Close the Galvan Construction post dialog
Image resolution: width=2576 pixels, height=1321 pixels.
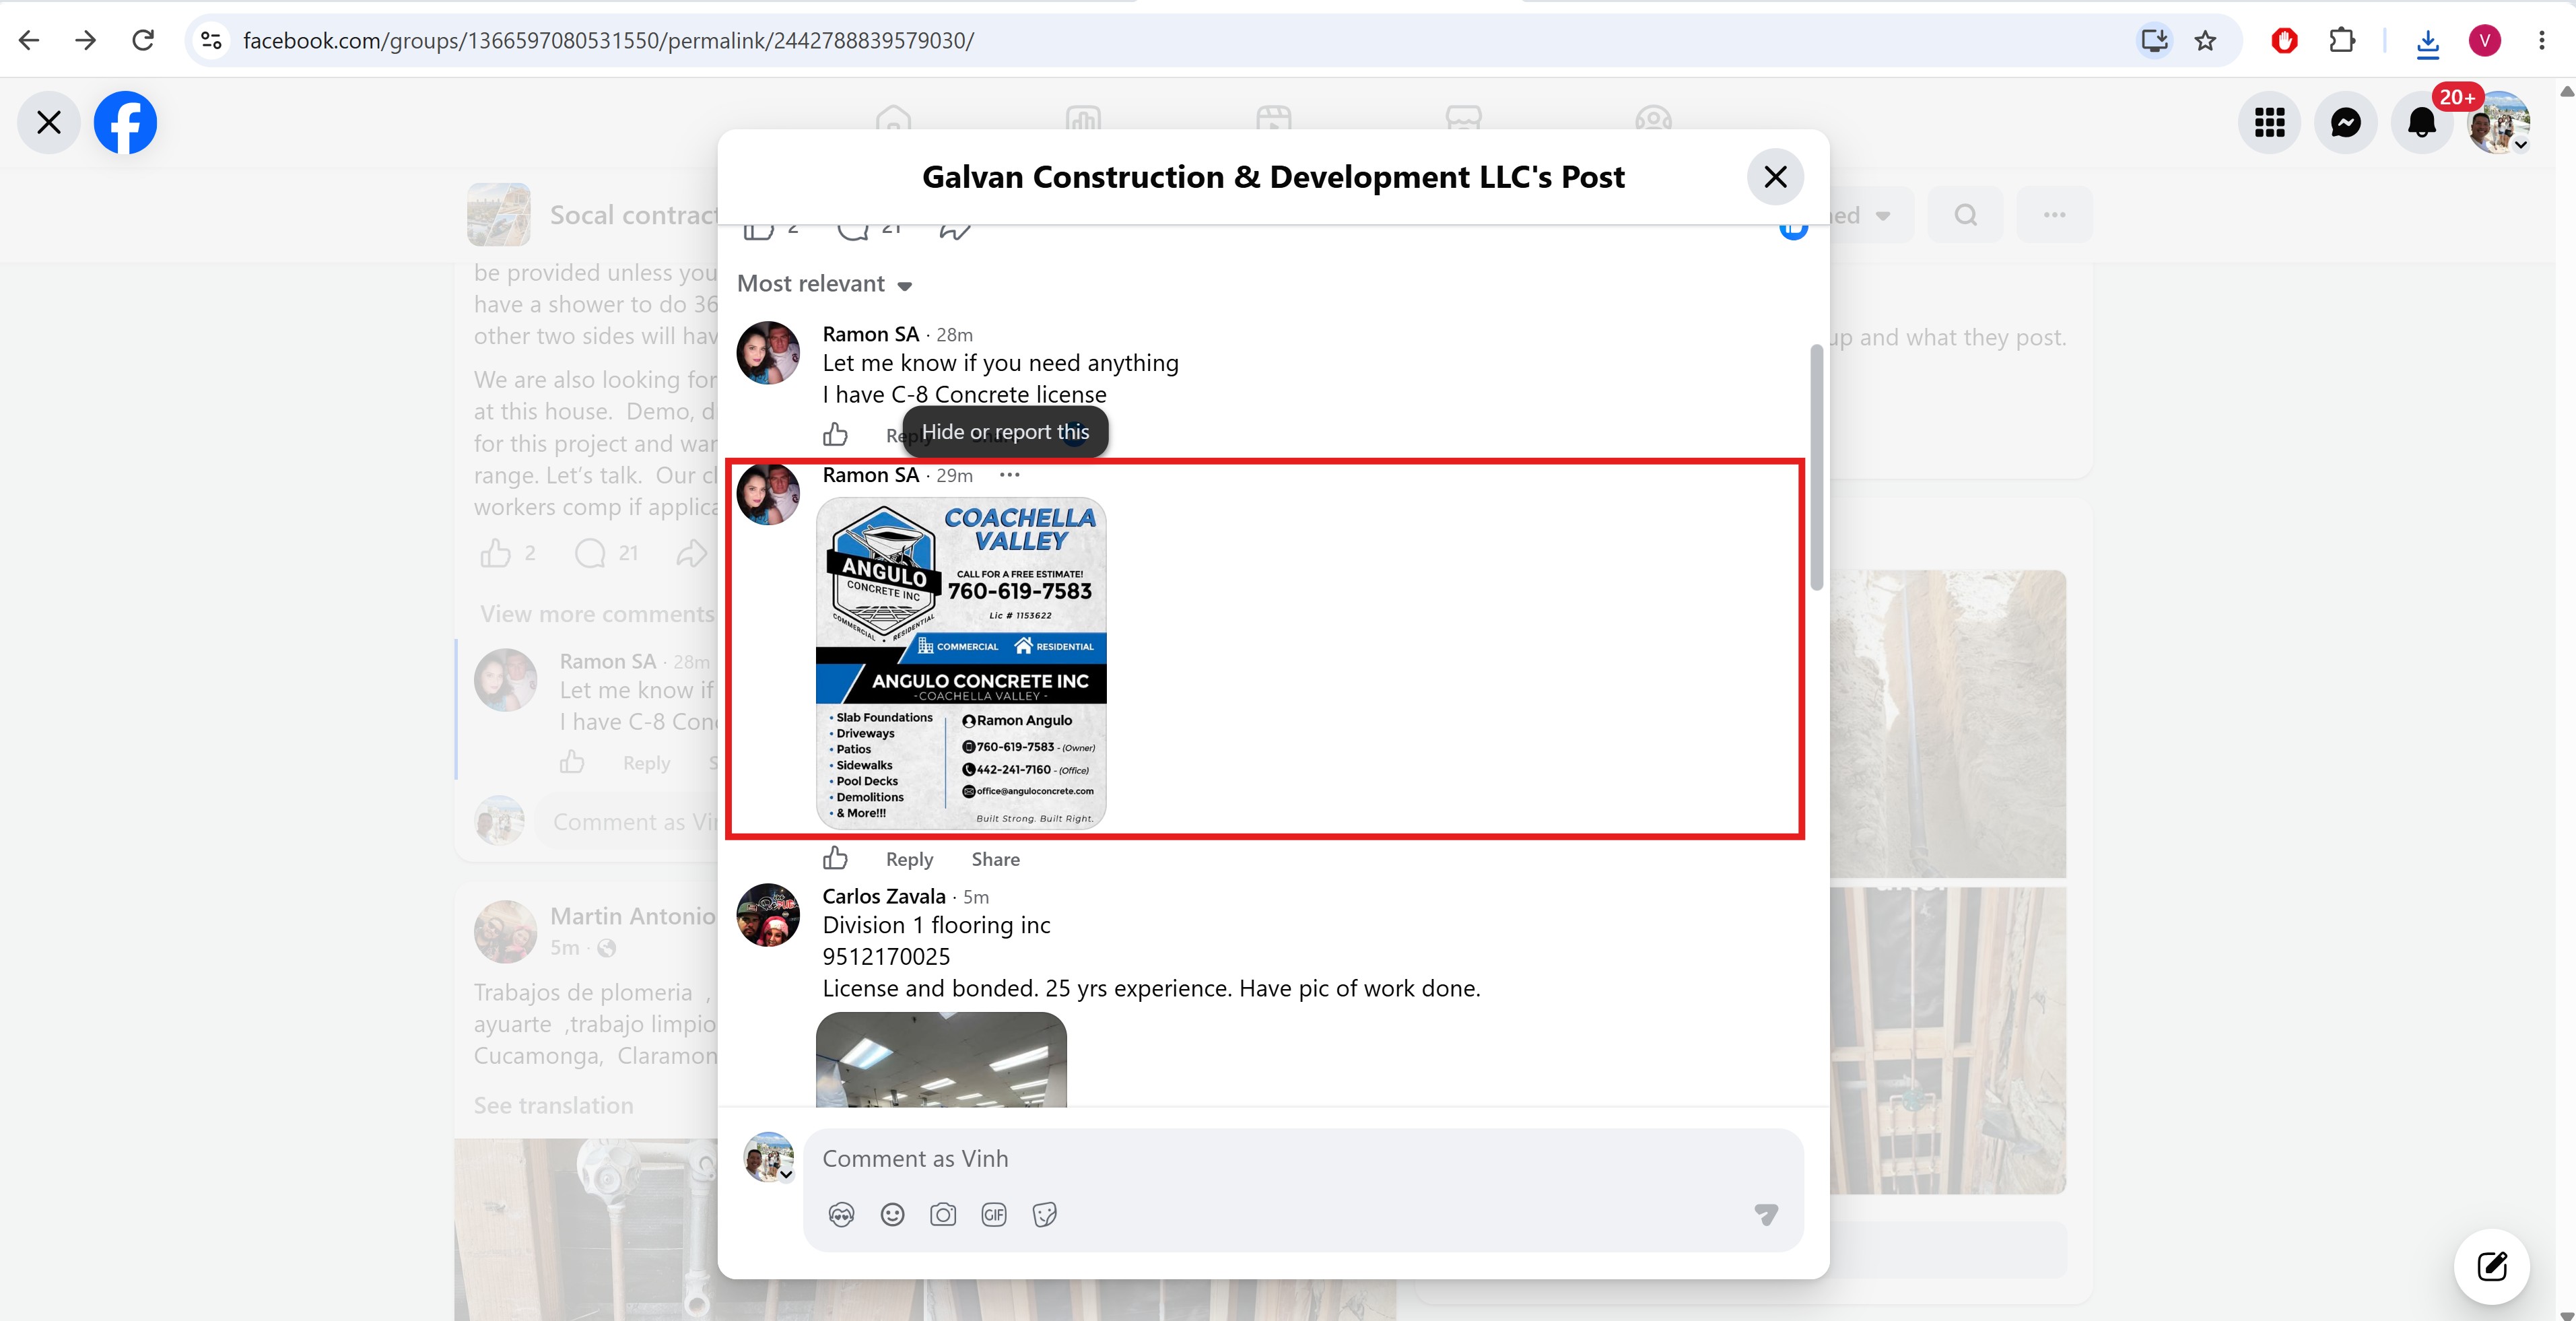pyautogui.click(x=1775, y=177)
